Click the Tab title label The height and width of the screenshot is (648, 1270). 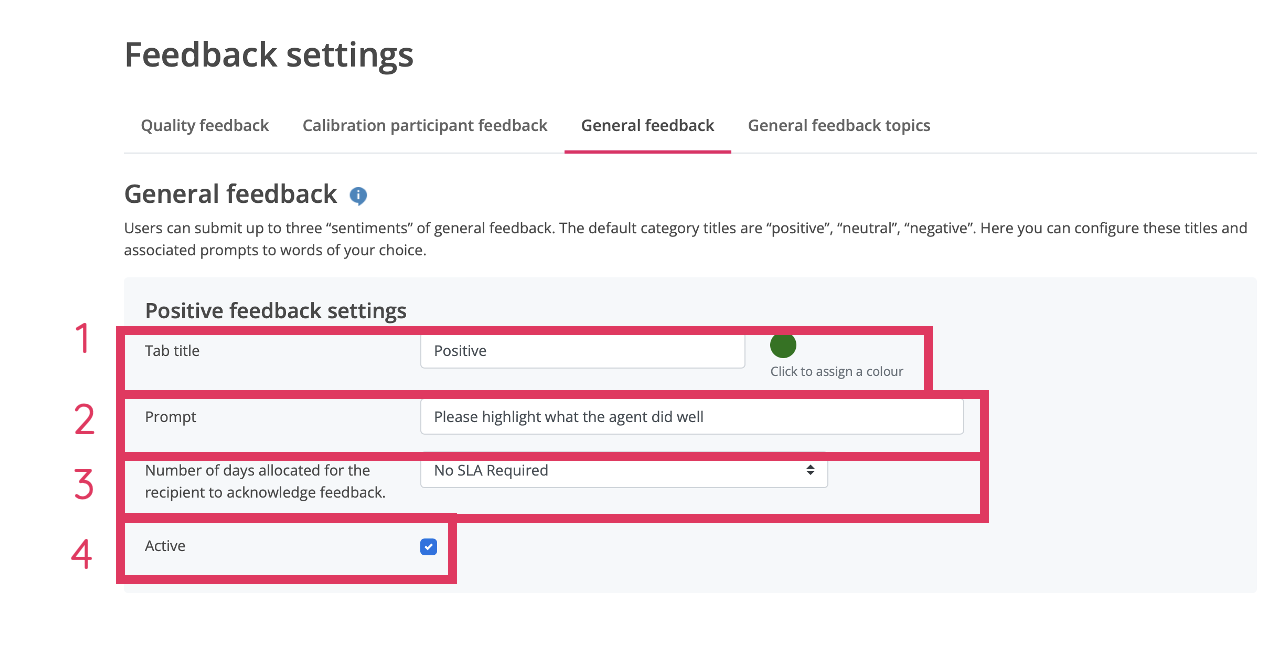point(172,351)
